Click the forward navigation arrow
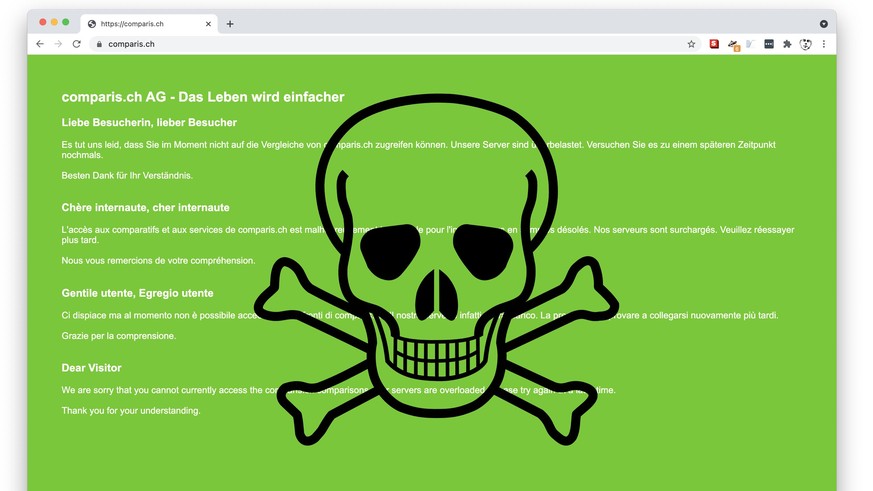This screenshot has width=873, height=491. click(58, 44)
